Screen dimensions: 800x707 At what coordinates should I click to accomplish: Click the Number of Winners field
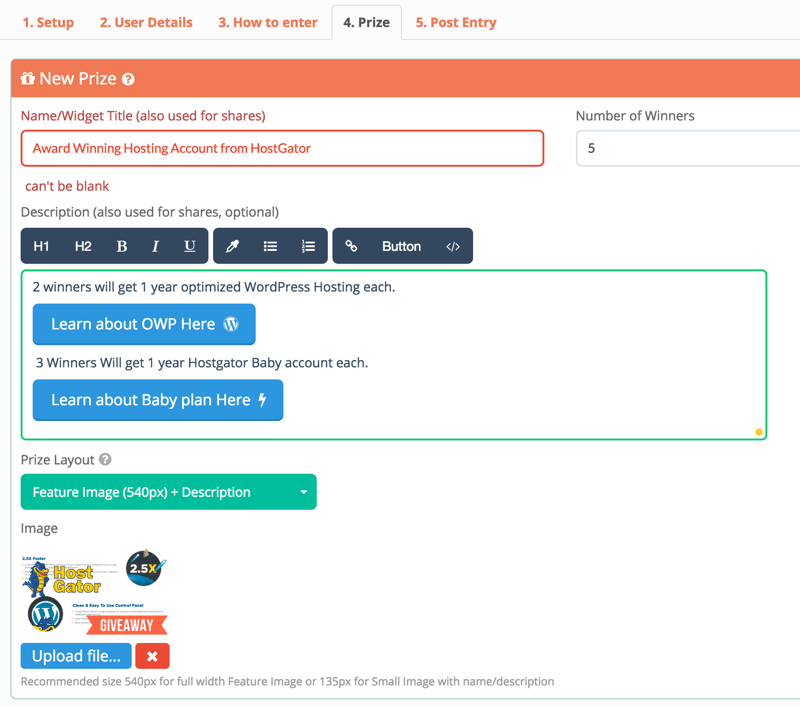click(688, 148)
